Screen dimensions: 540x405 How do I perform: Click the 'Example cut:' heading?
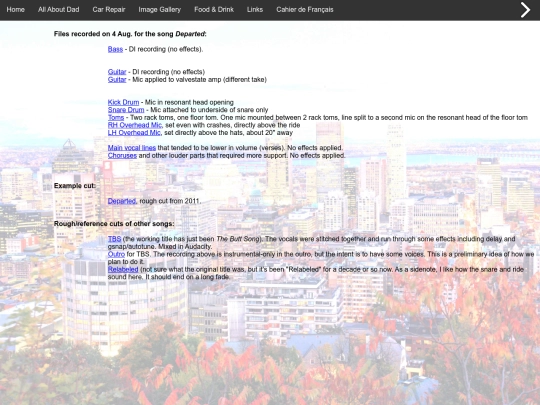tap(75, 186)
